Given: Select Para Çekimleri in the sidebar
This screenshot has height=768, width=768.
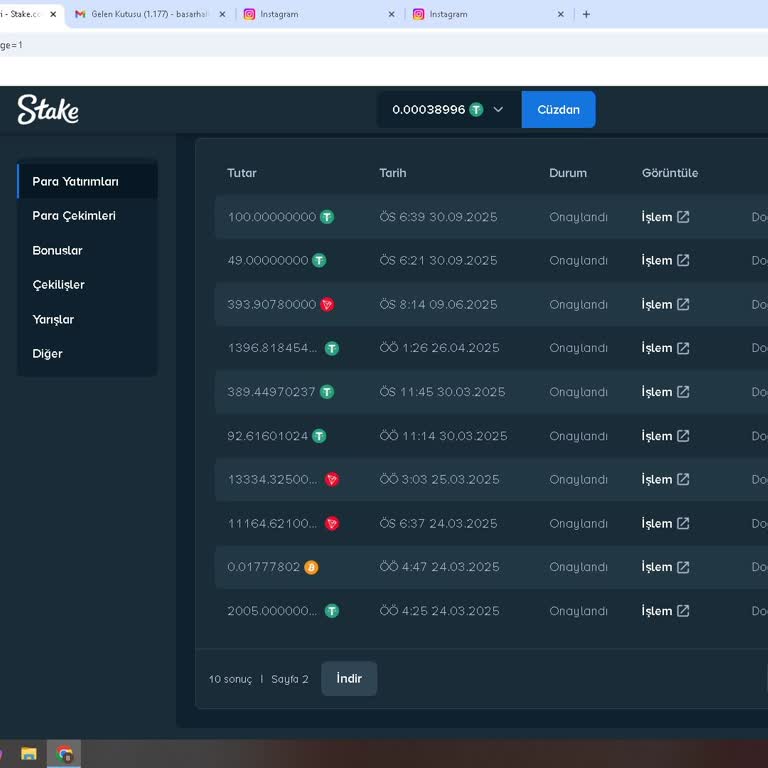Looking at the screenshot, I should coord(74,216).
